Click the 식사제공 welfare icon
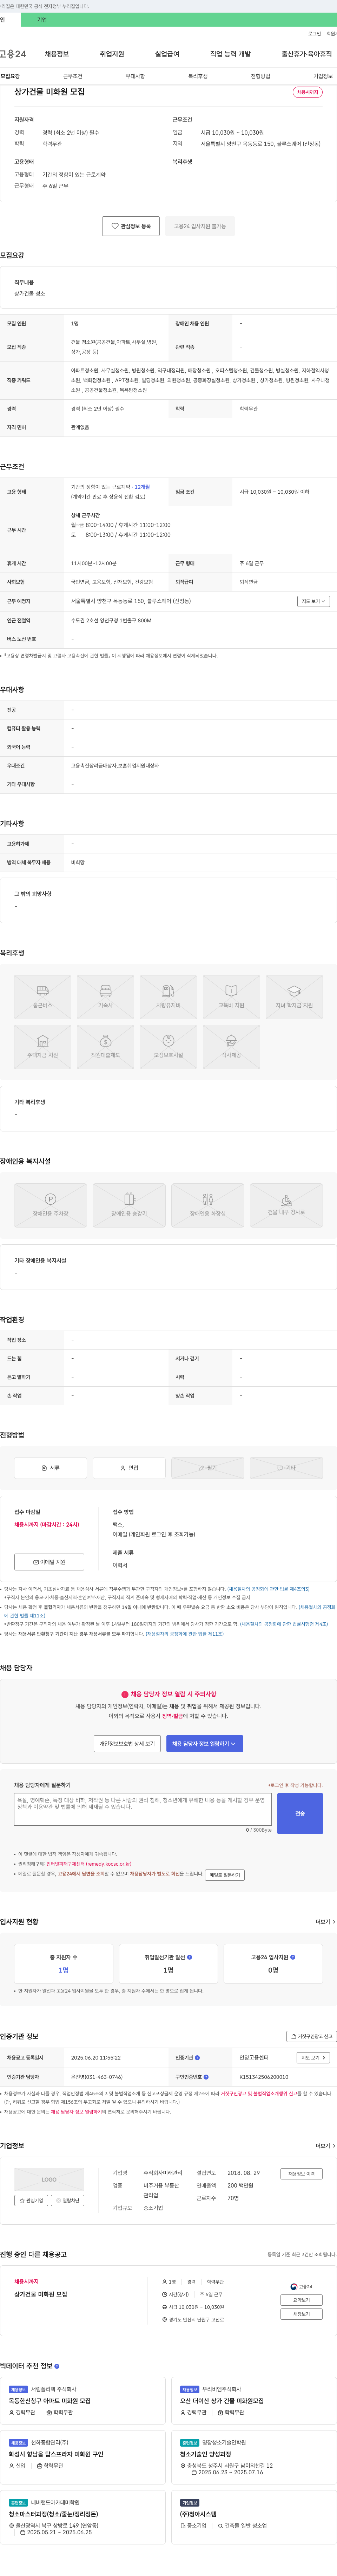The height and width of the screenshot is (2576, 337). (231, 1047)
